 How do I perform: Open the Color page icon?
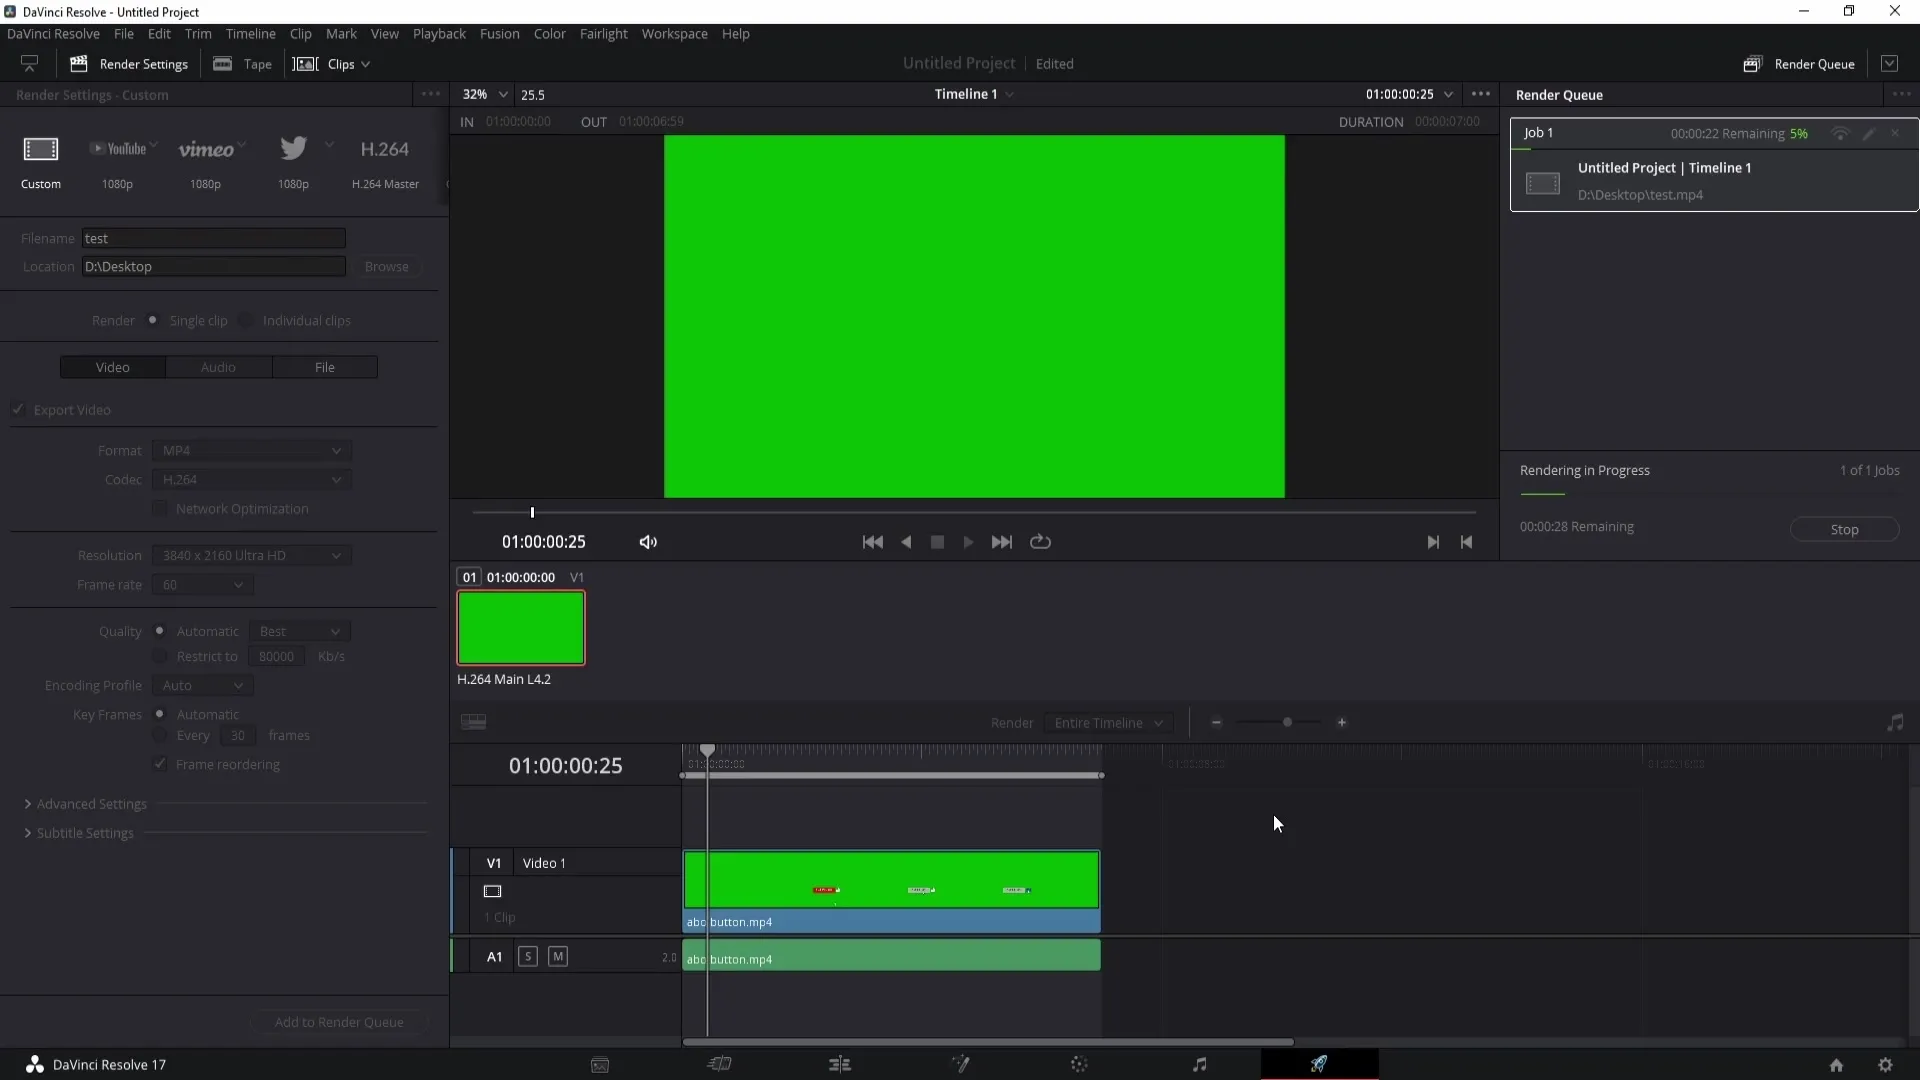point(1079,1064)
